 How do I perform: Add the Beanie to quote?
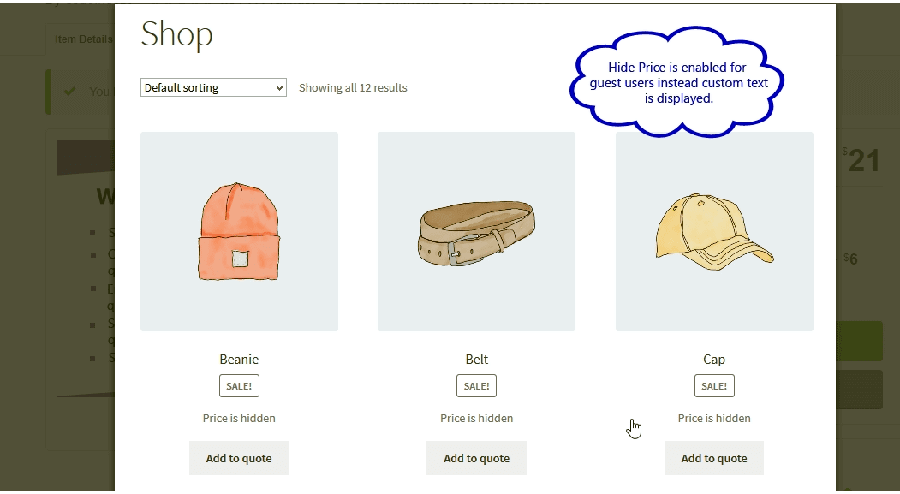[239, 458]
